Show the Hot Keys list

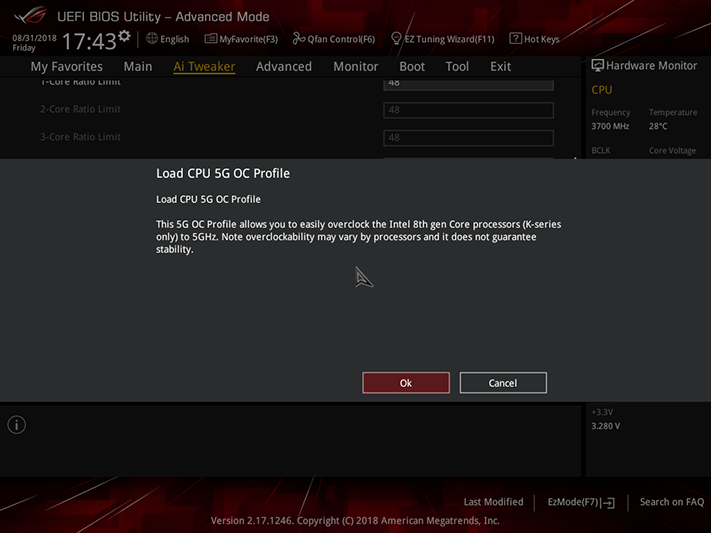(541, 39)
